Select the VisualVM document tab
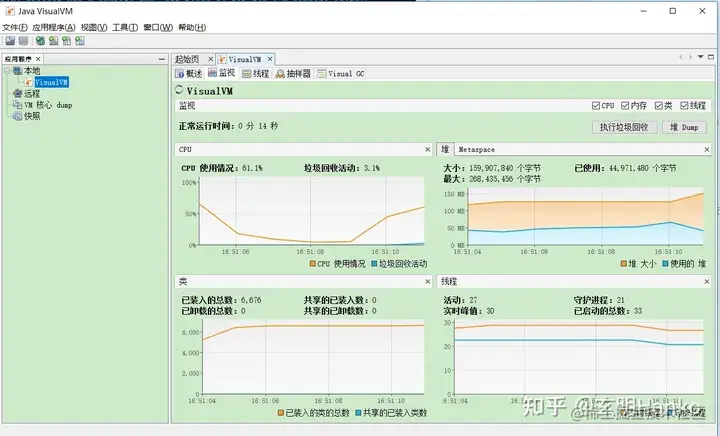 (x=245, y=59)
